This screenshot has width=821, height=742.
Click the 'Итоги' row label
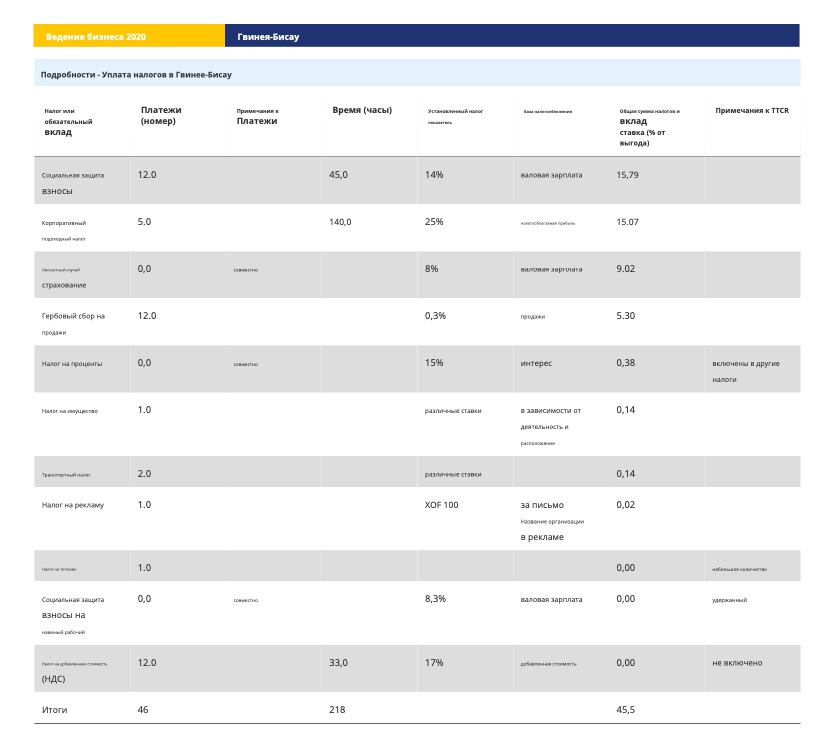coord(54,710)
